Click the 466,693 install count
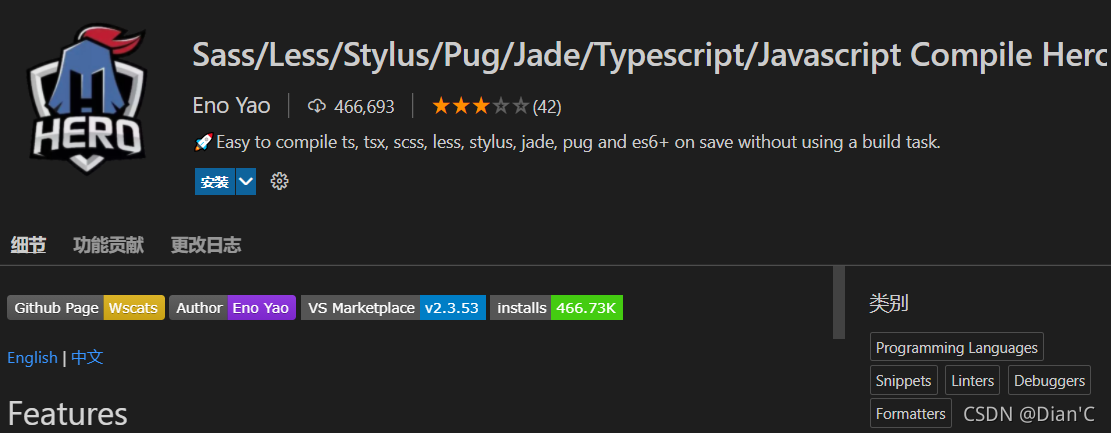The width and height of the screenshot is (1111, 433). [364, 107]
